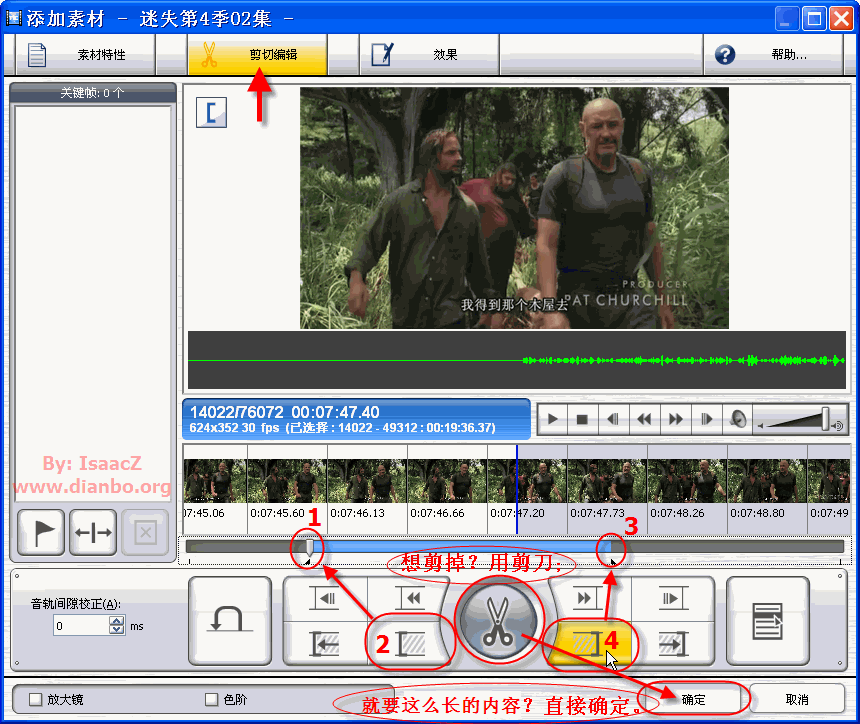This screenshot has width=860, height=724.
Task: Adjust the volume slider handle
Action: pyautogui.click(x=825, y=419)
